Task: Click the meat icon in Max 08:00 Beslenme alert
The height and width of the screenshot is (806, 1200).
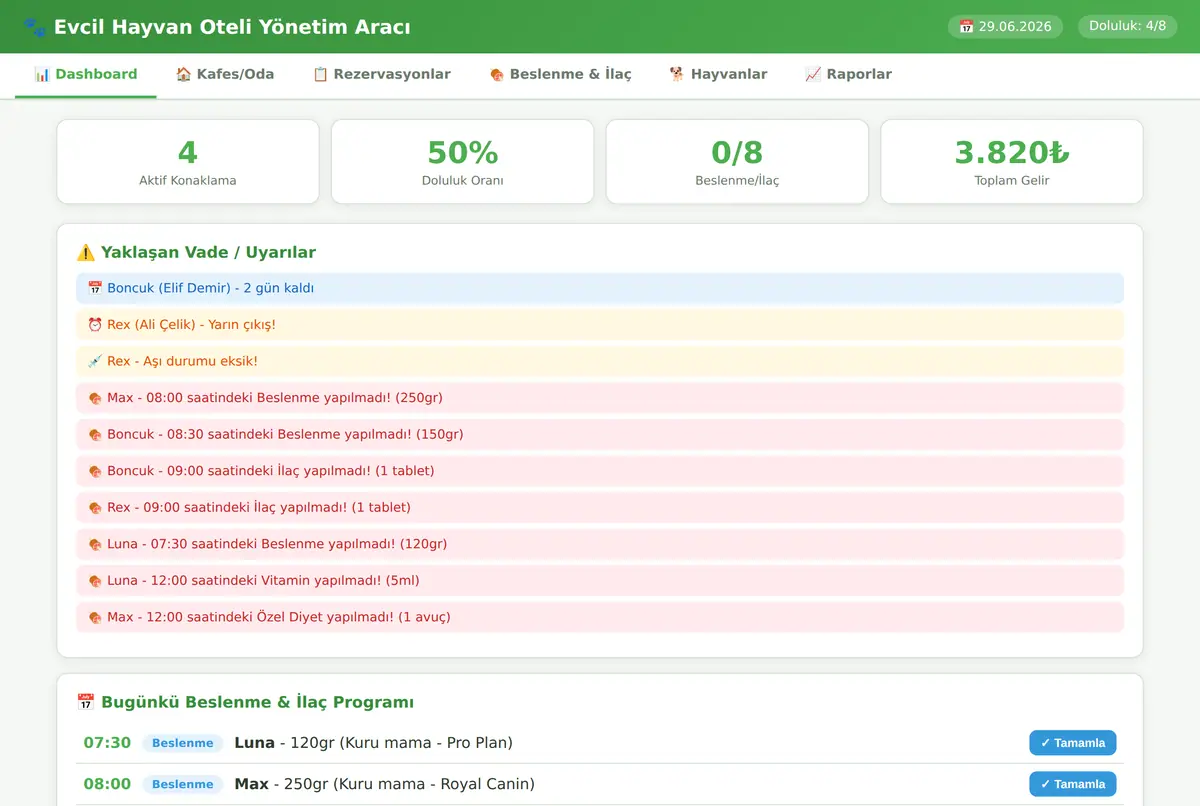Action: [95, 398]
